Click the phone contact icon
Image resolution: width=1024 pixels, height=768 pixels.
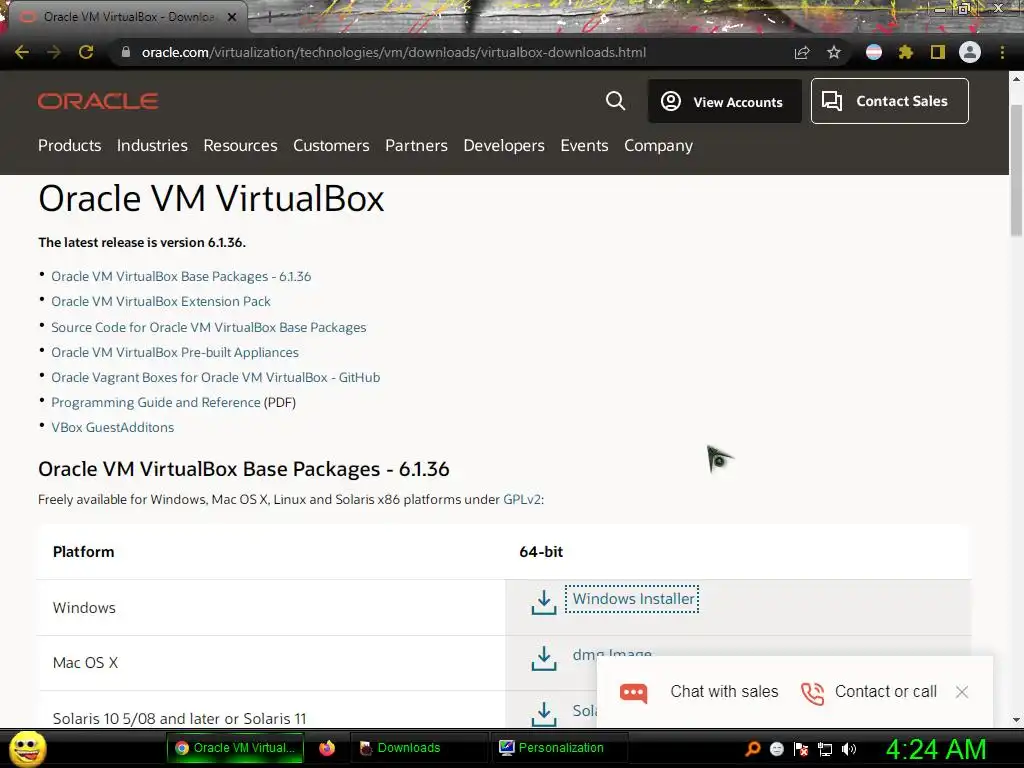click(x=812, y=693)
